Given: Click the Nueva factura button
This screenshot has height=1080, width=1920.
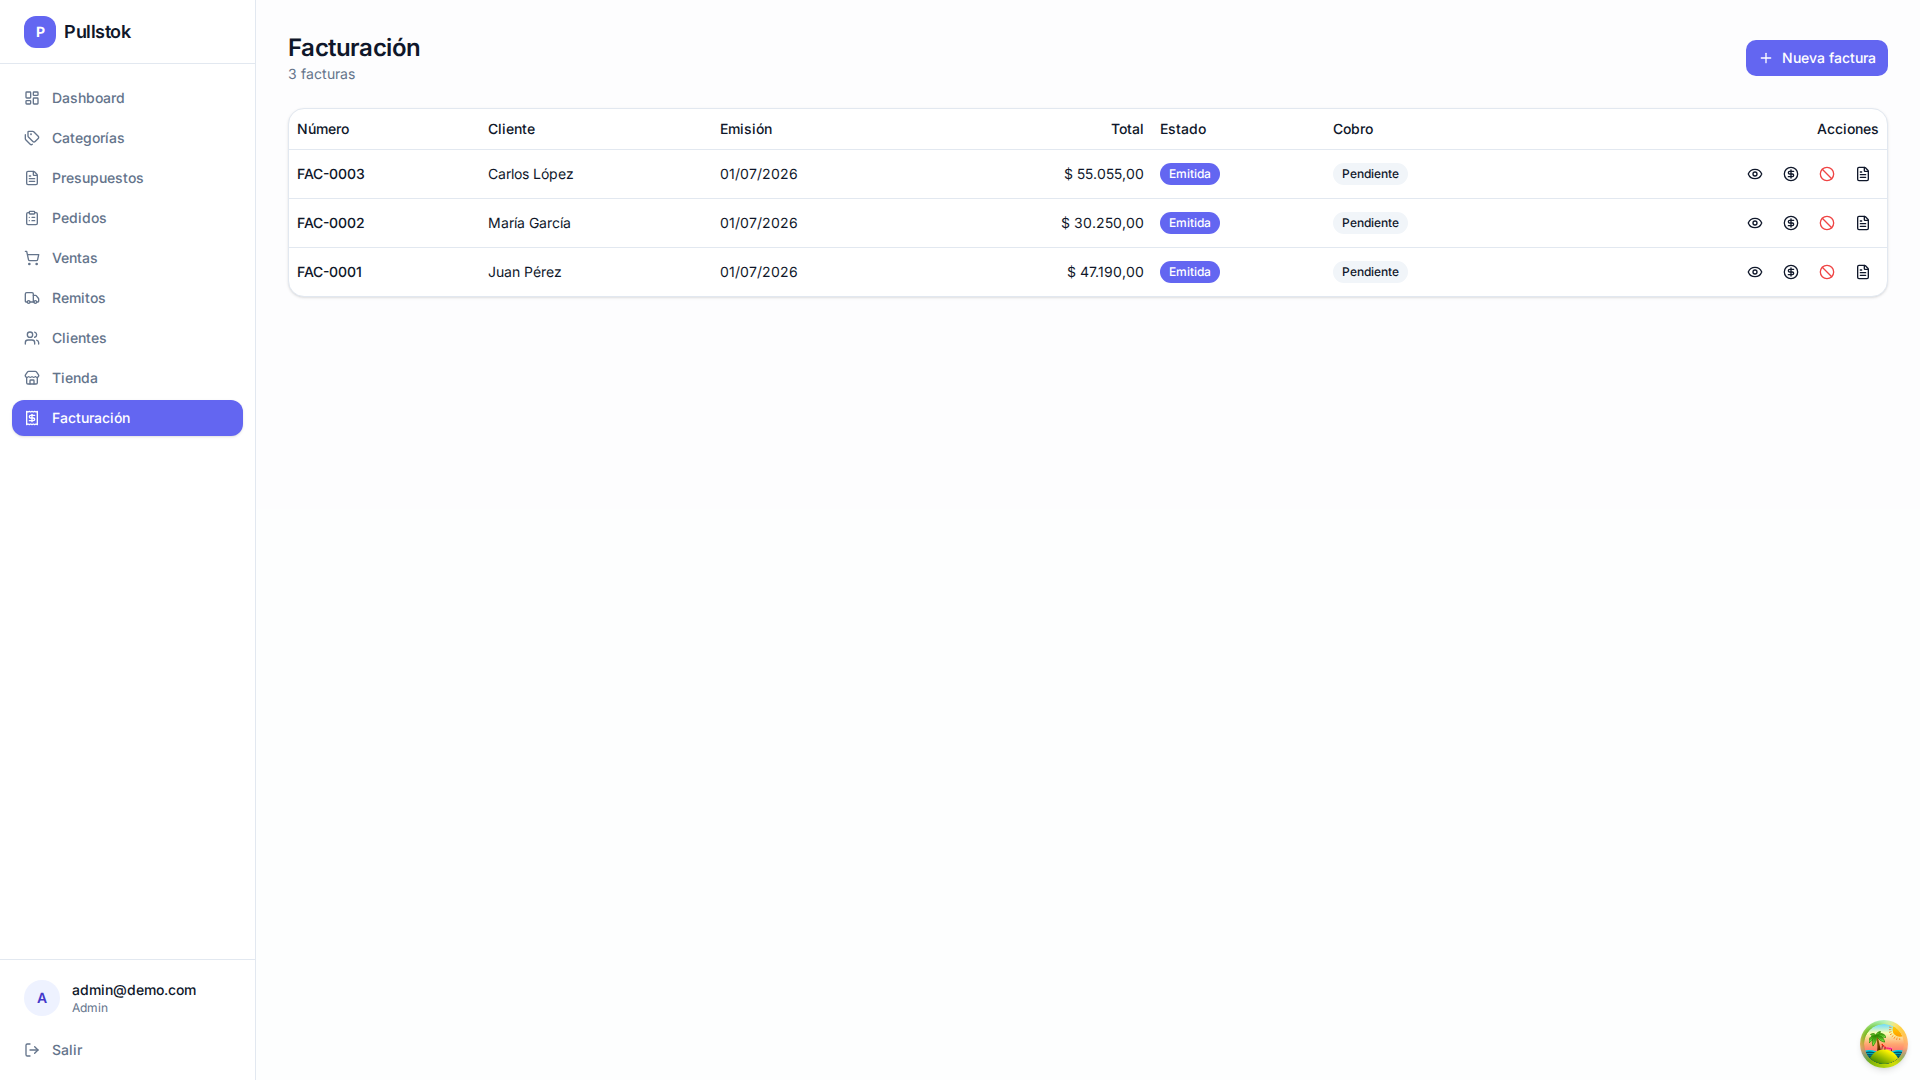Looking at the screenshot, I should pos(1816,58).
